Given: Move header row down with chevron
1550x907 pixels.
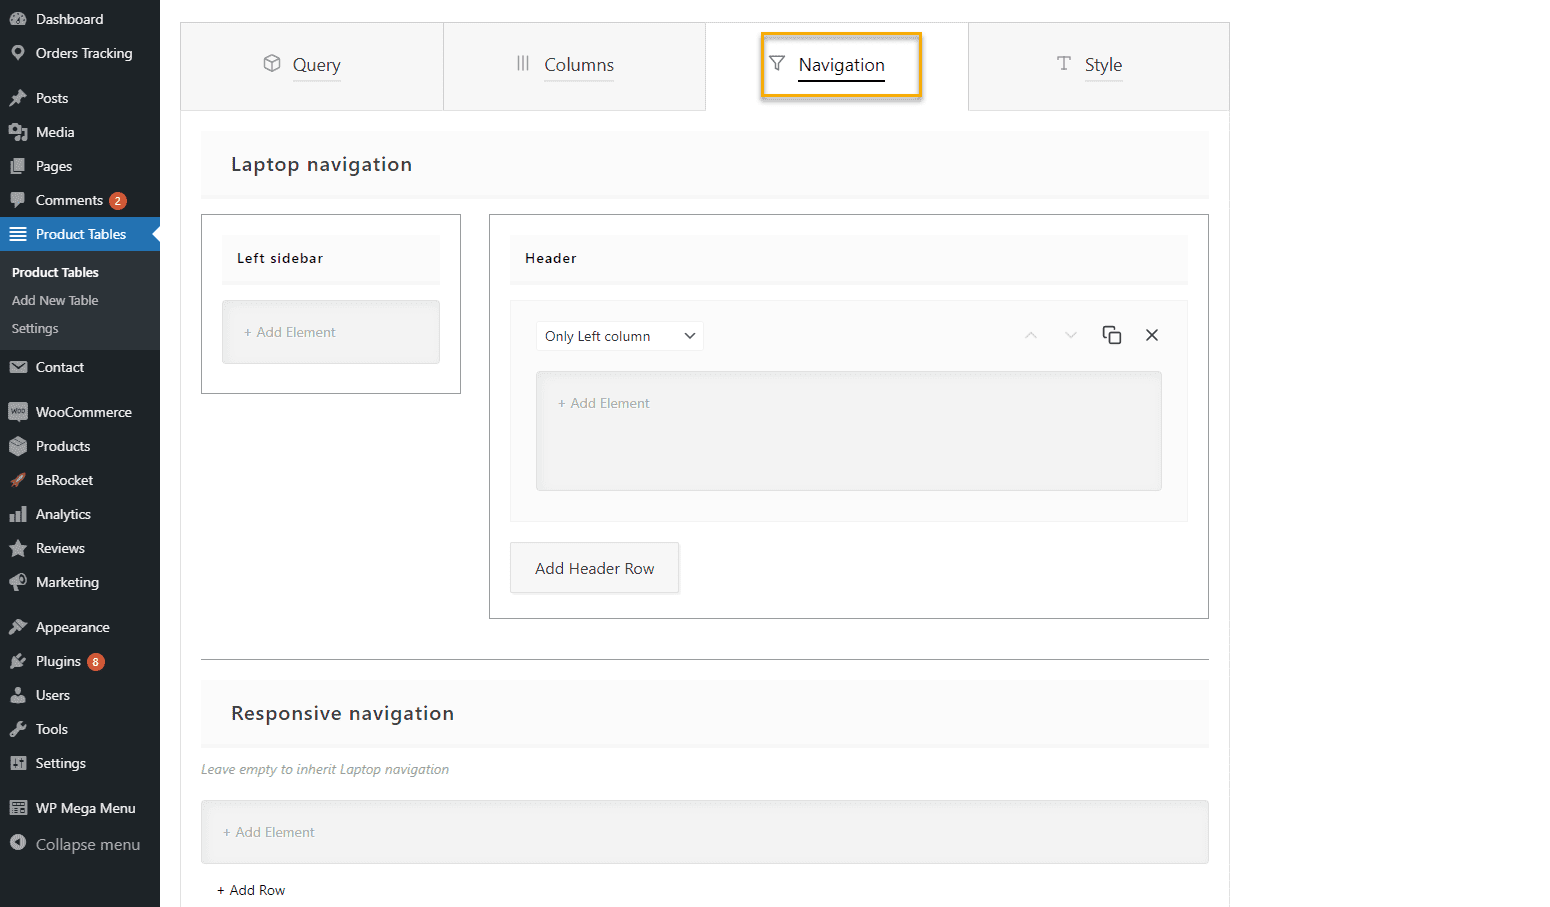Looking at the screenshot, I should [x=1071, y=335].
